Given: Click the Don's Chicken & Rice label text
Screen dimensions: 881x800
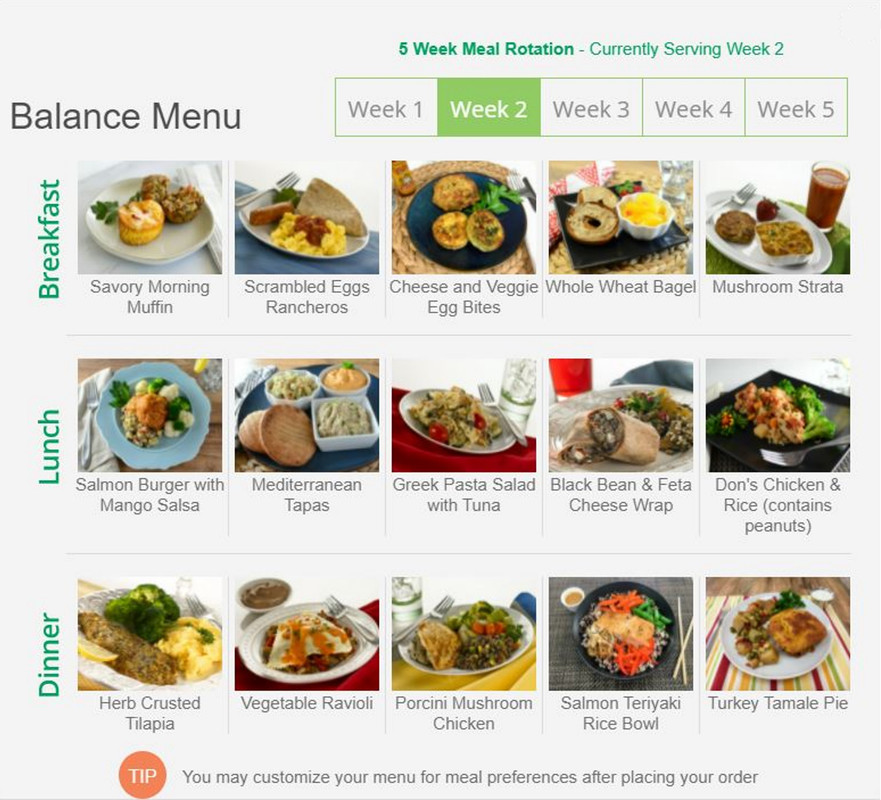Looking at the screenshot, I should click(778, 505).
